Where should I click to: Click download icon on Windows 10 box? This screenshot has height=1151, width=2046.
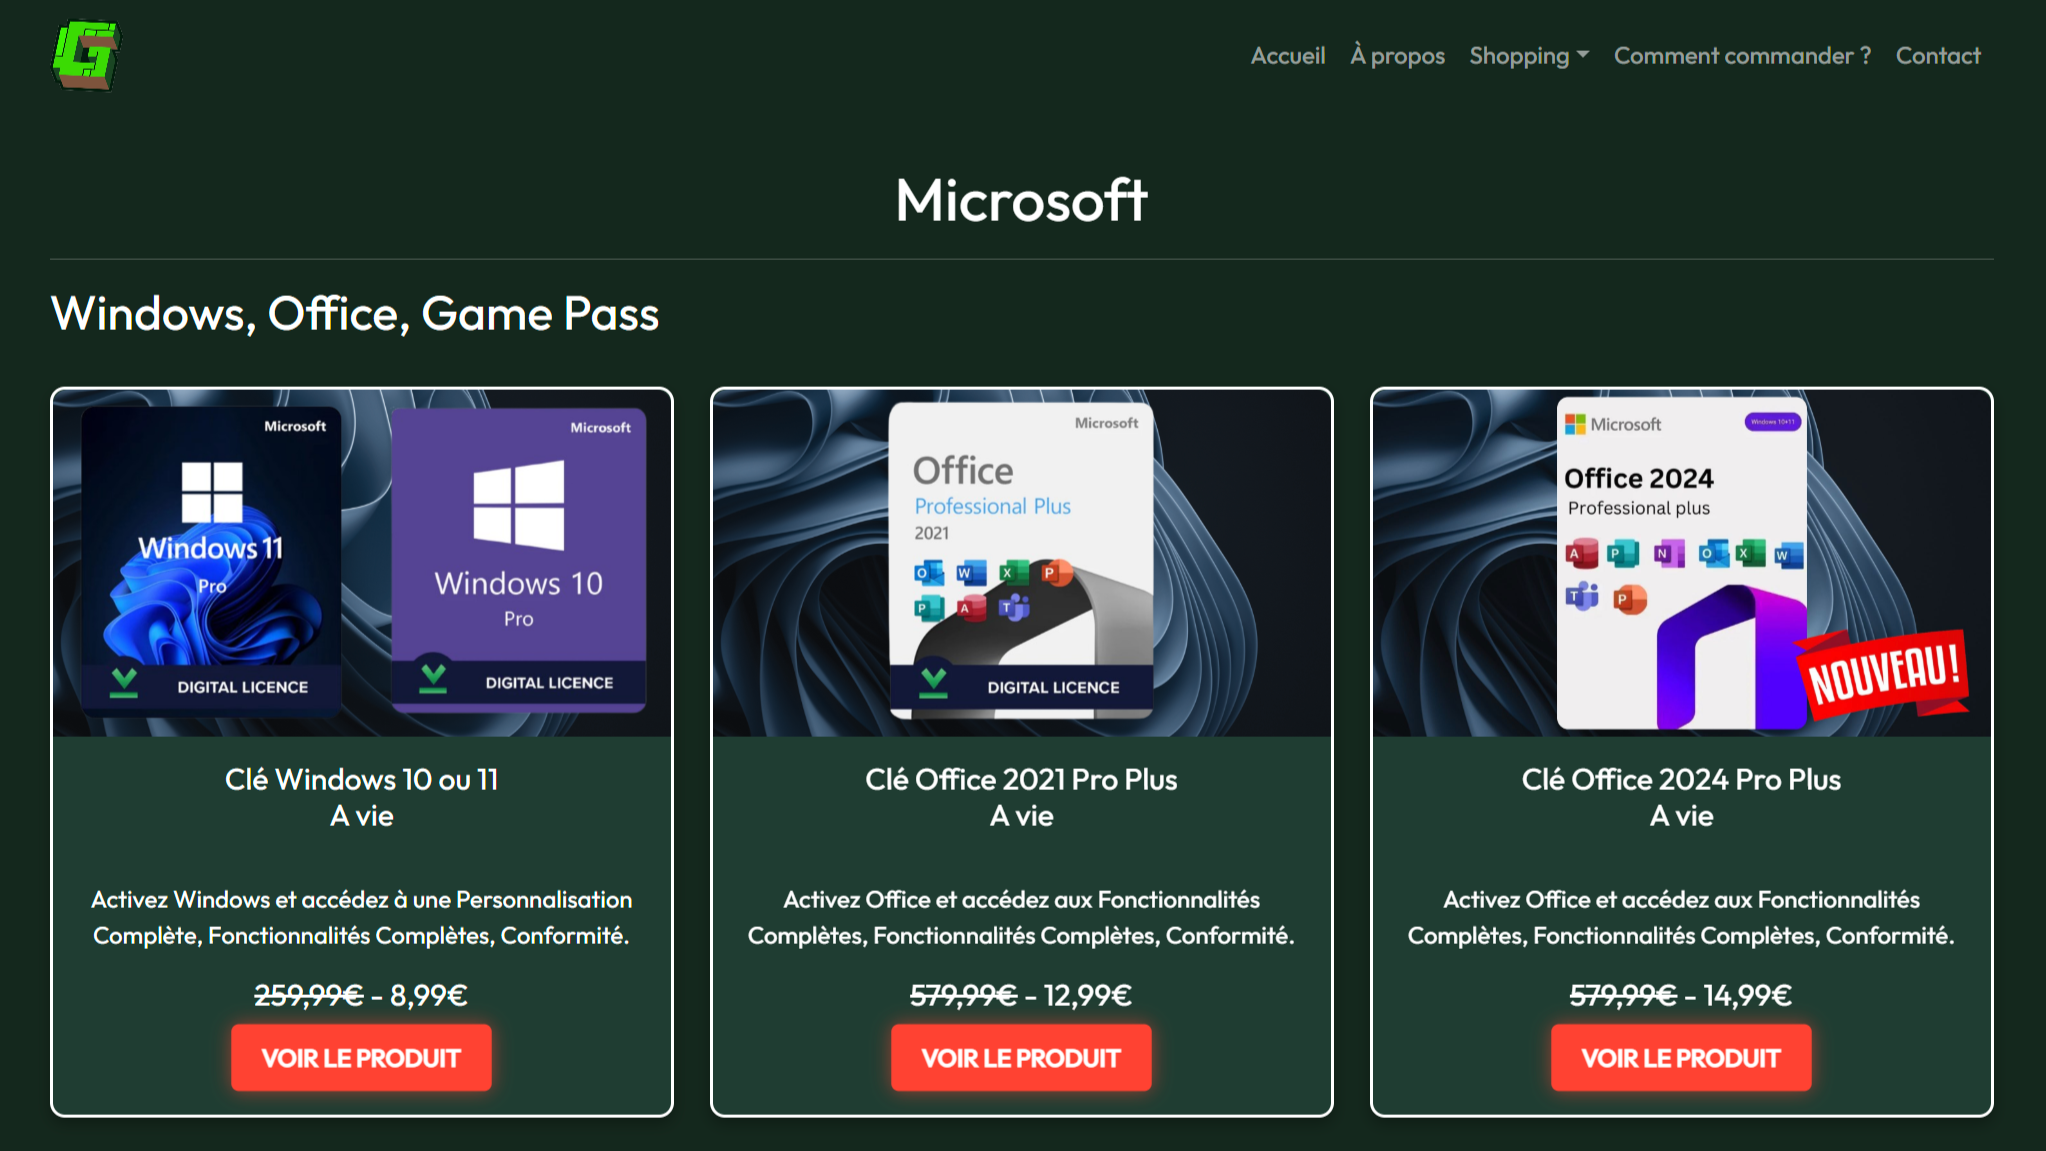click(x=433, y=677)
